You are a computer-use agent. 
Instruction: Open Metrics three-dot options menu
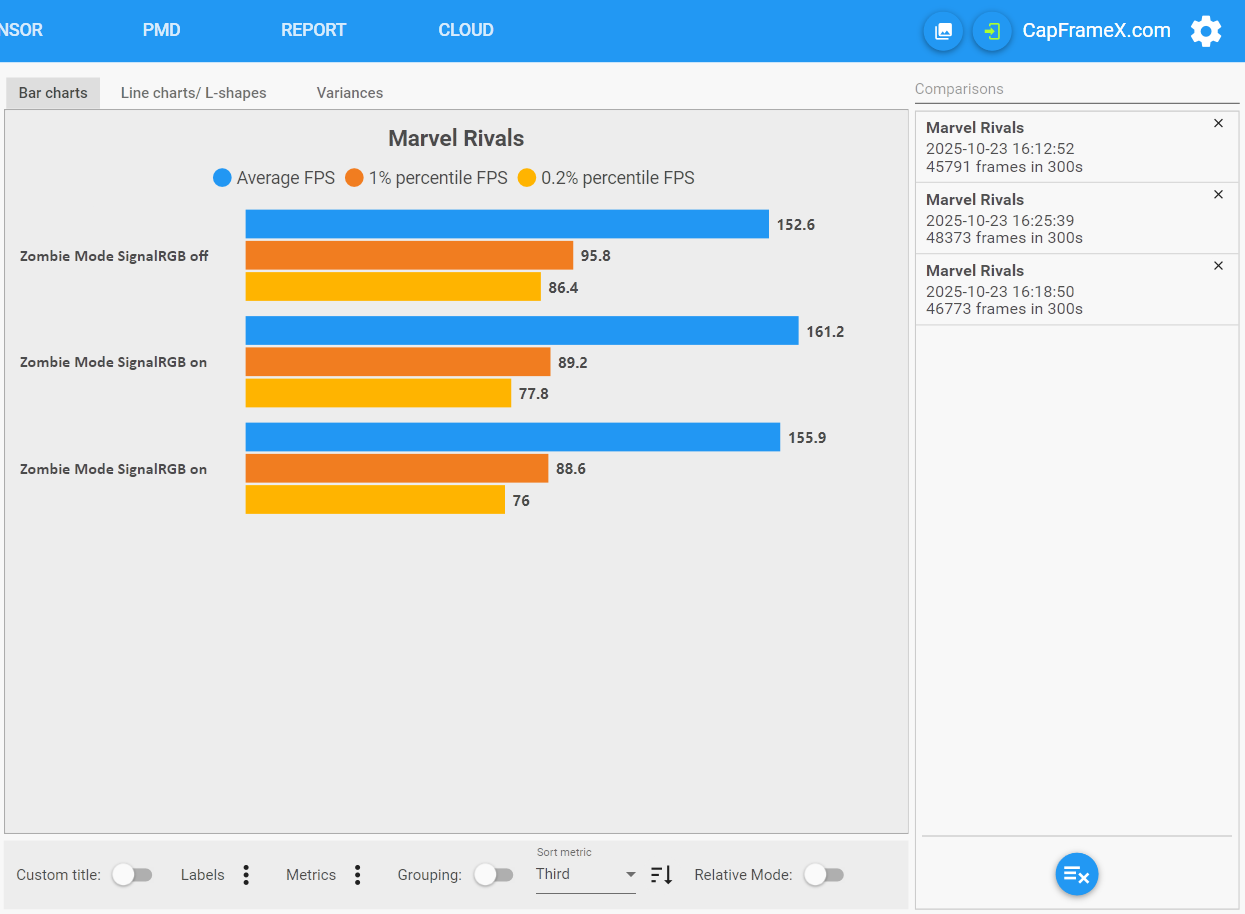(x=358, y=875)
